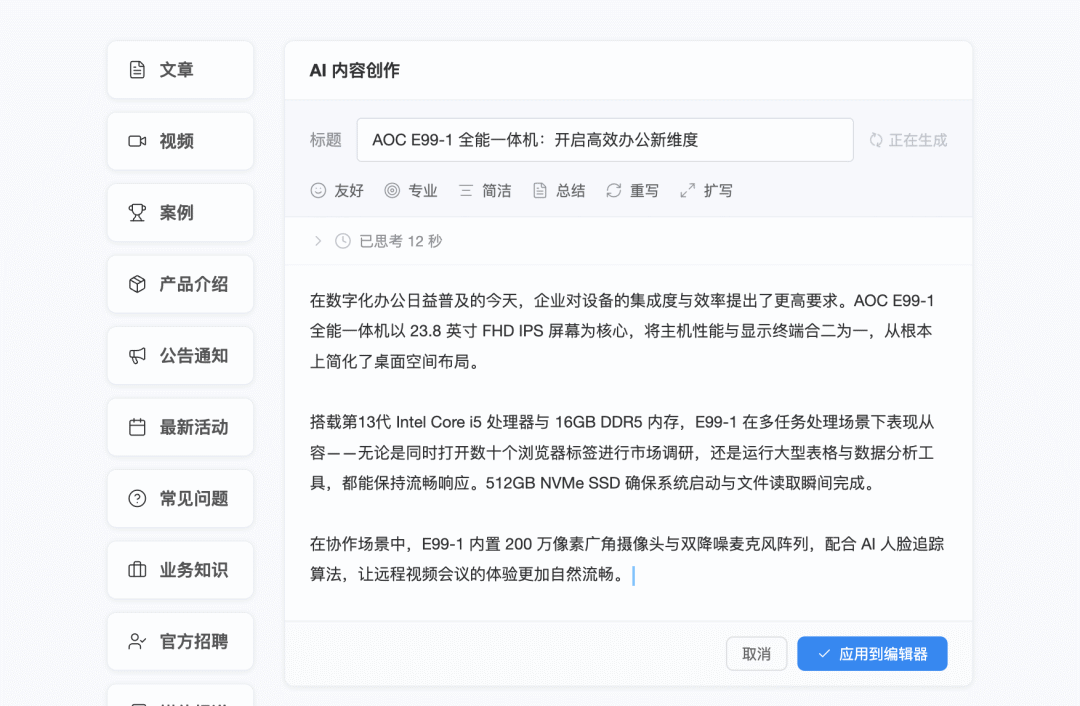
Task: Open the 文章 category
Action: (x=180, y=70)
